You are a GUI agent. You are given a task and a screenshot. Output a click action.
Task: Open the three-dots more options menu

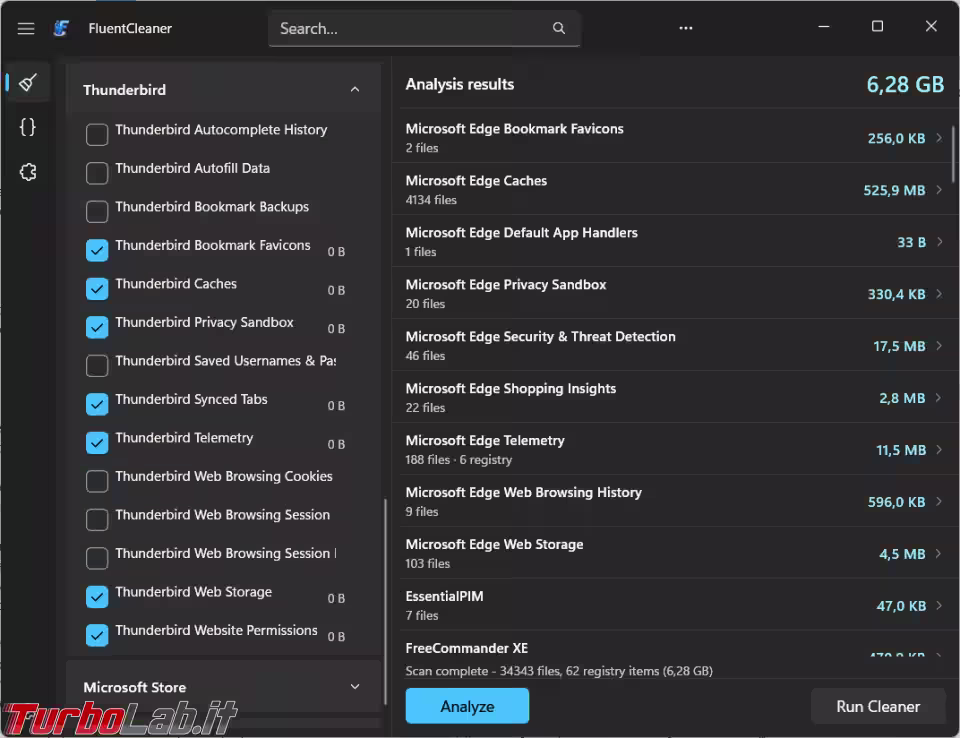[x=686, y=28]
